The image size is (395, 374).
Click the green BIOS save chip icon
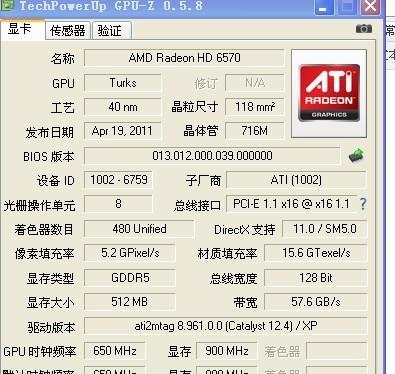(356, 155)
